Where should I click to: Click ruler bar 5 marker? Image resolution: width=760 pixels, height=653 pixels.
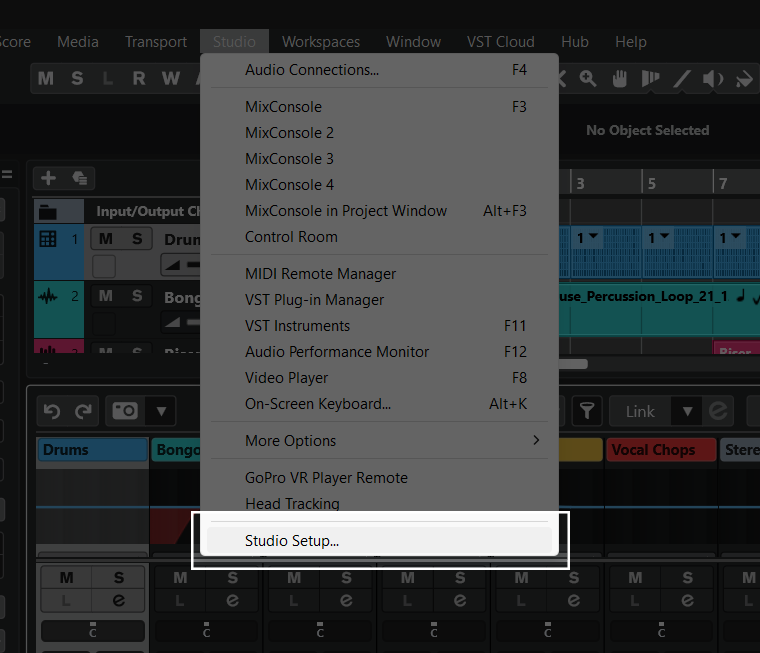652,183
